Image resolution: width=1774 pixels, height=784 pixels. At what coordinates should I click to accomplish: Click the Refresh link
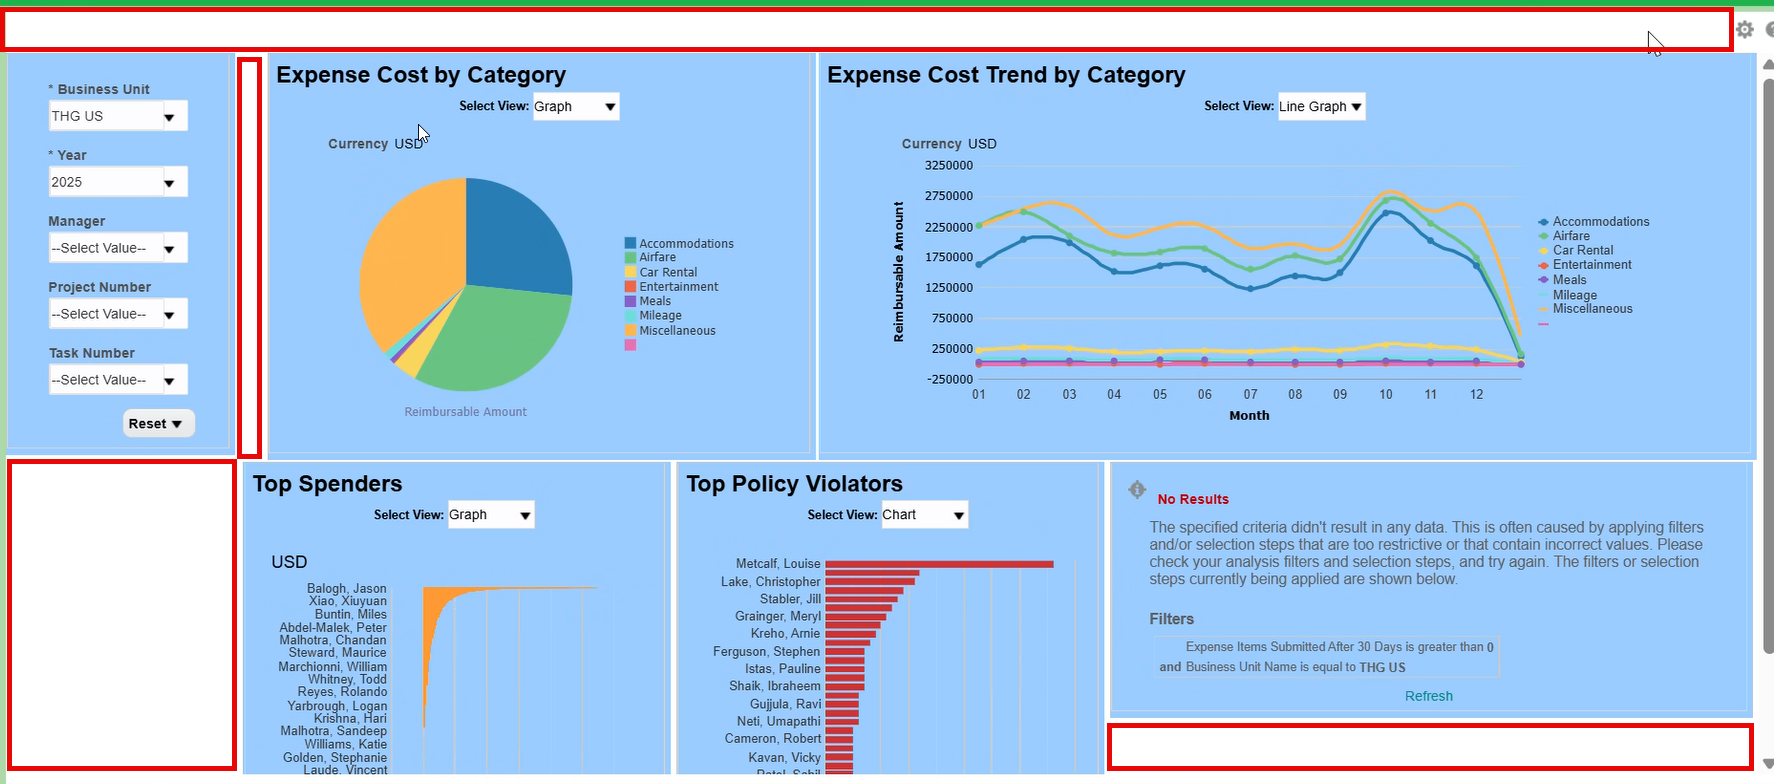pyautogui.click(x=1428, y=696)
